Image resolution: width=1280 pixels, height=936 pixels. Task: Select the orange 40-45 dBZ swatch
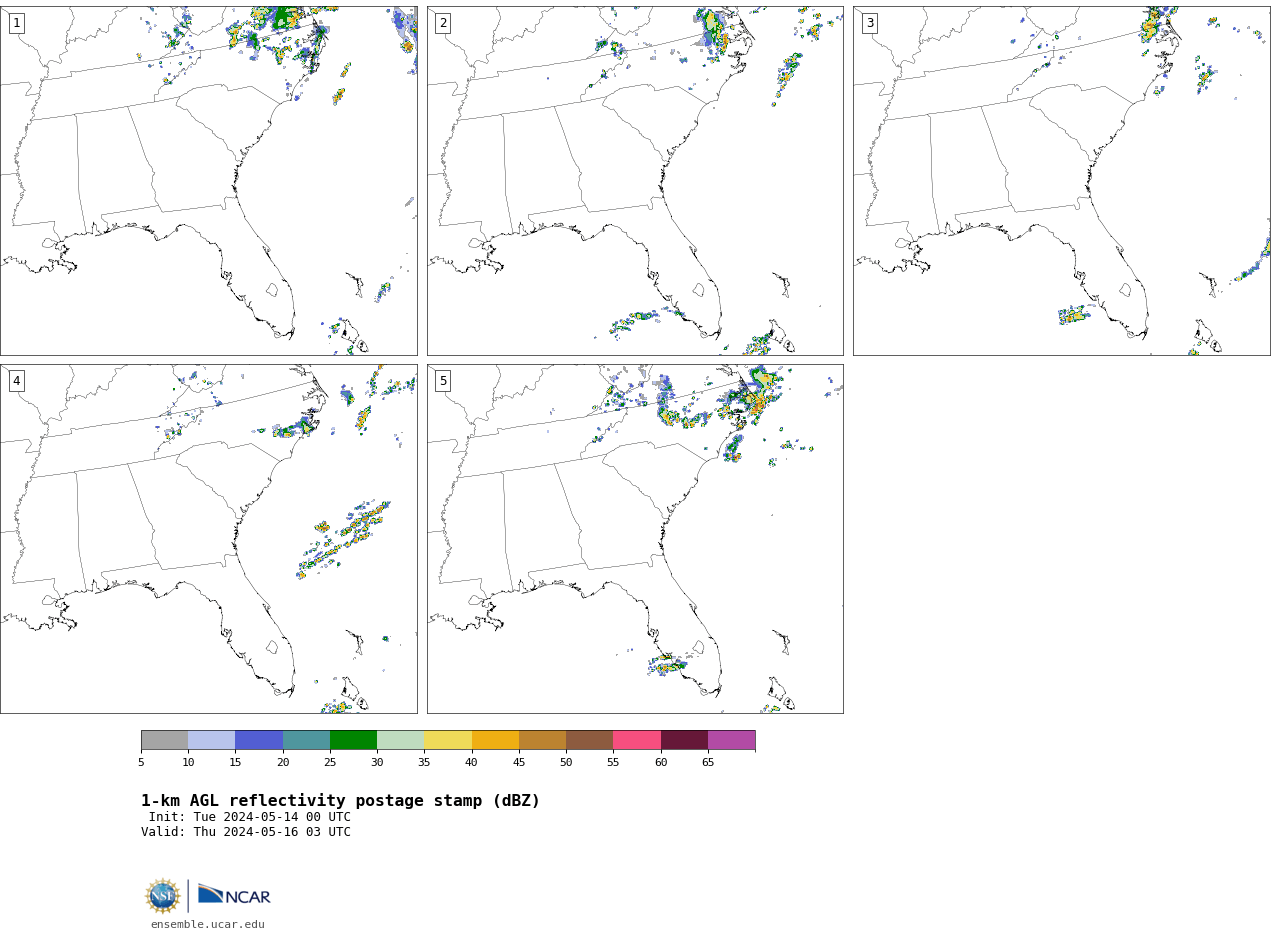pyautogui.click(x=495, y=740)
